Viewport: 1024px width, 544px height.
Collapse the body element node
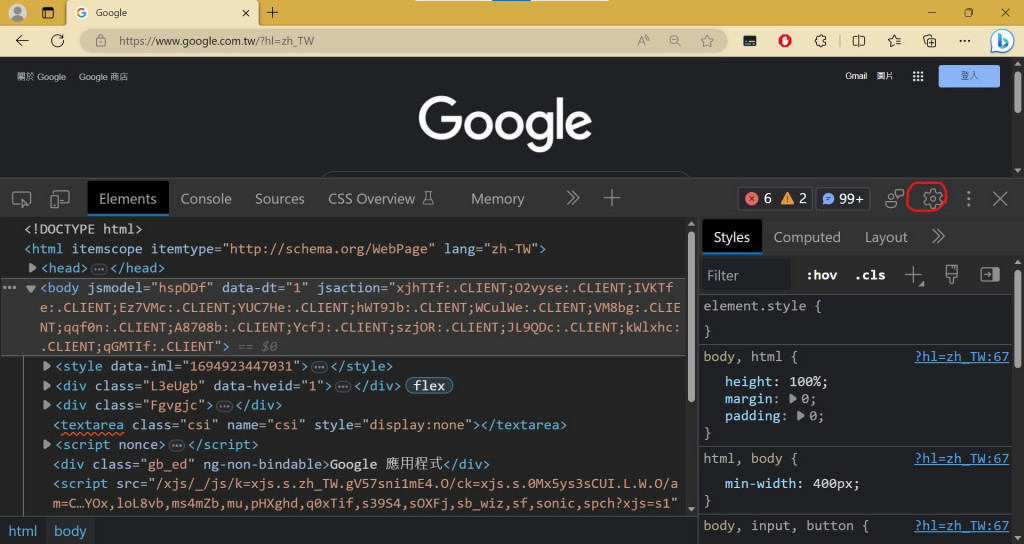tap(31, 288)
